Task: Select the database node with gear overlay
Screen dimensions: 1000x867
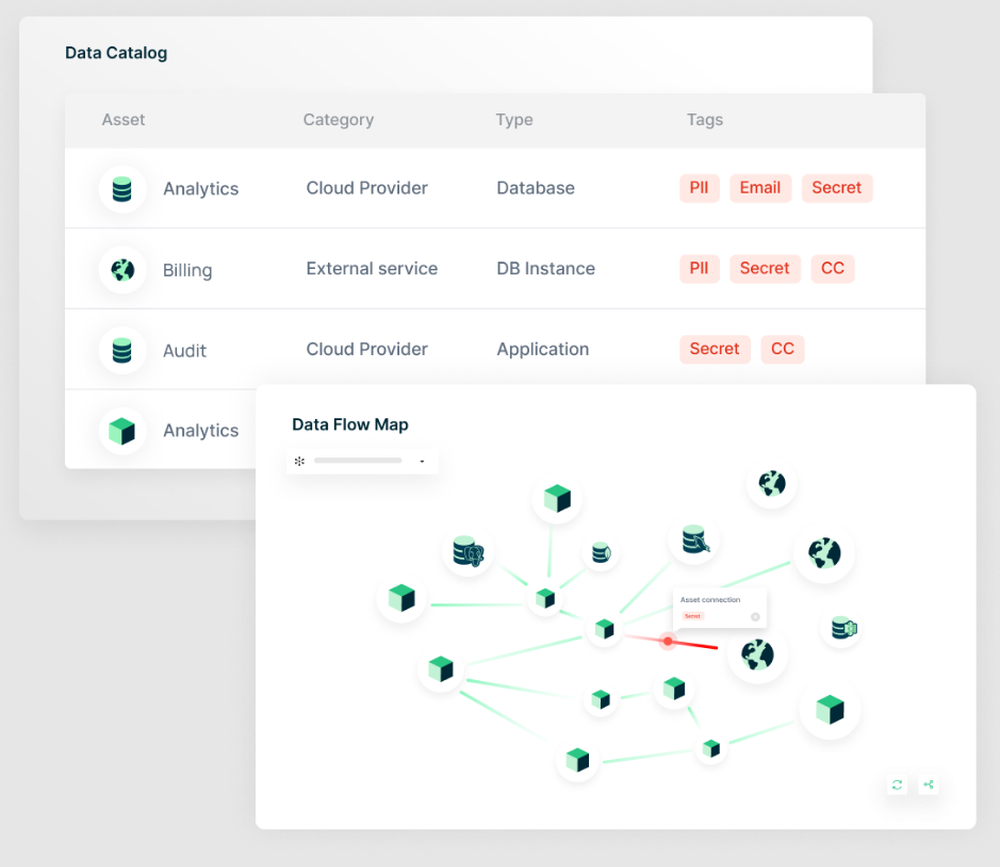Action: tap(840, 630)
